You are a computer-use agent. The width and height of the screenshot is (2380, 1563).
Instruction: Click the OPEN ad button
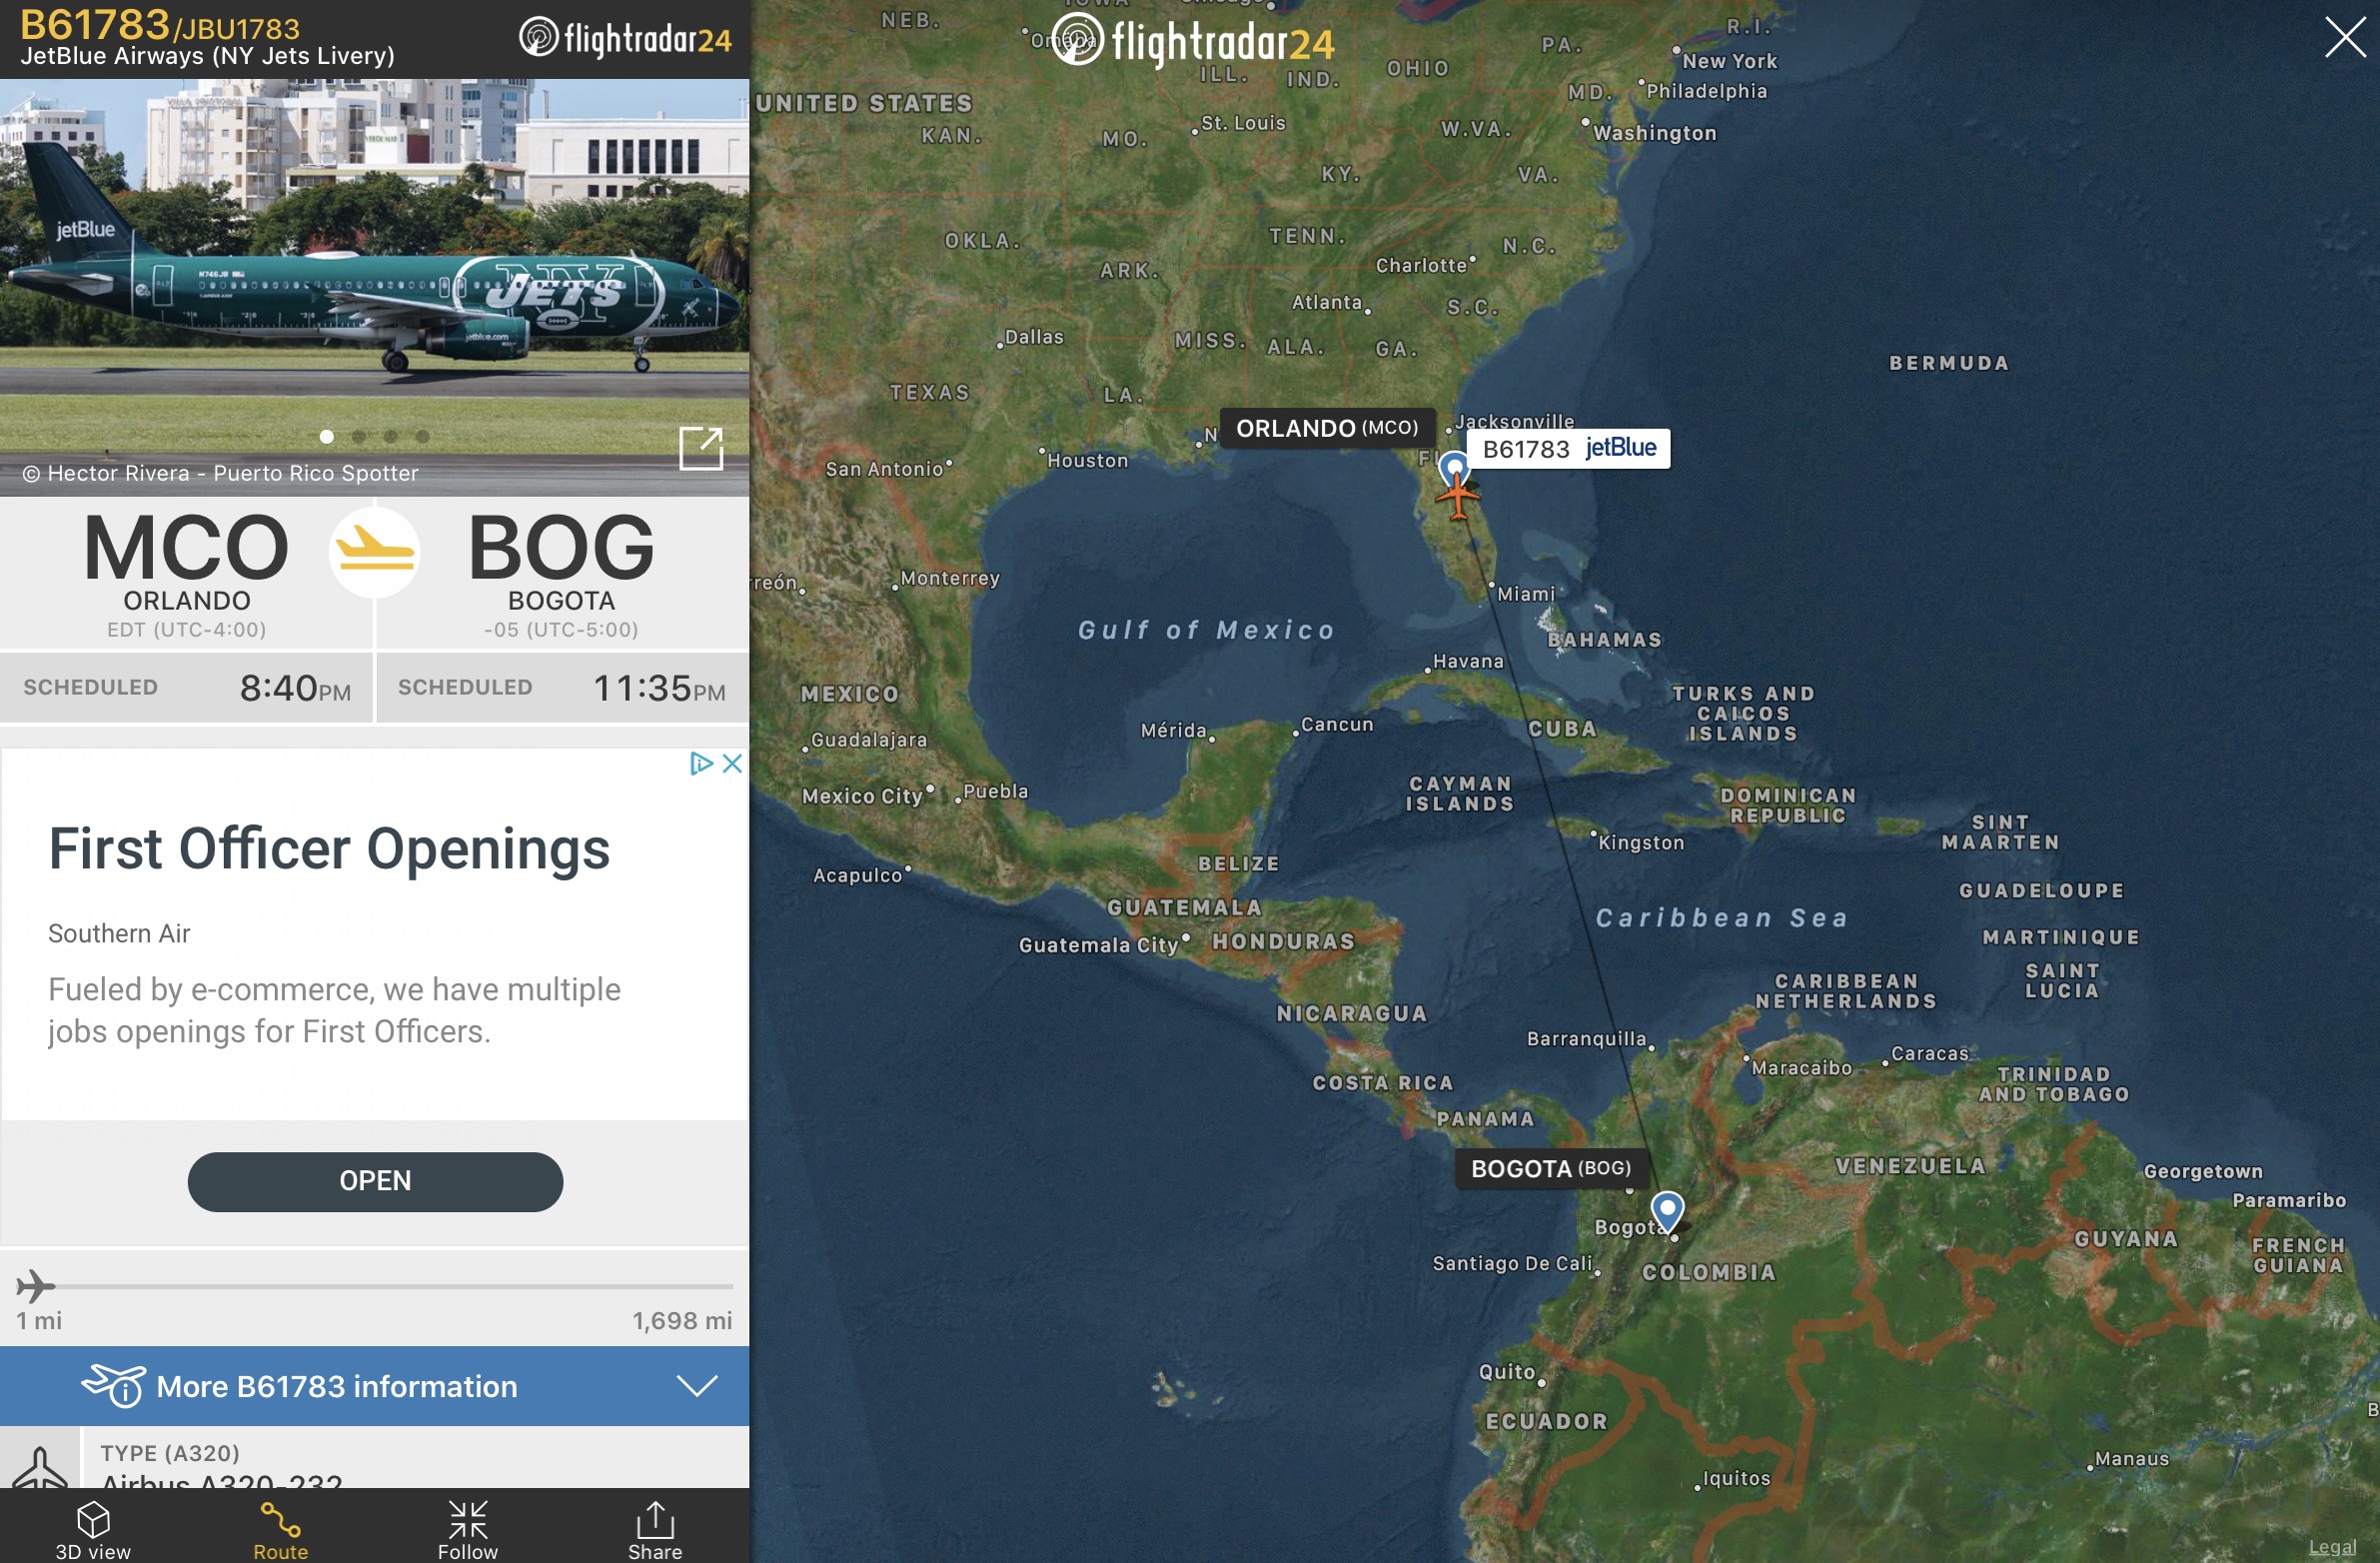click(x=375, y=1182)
